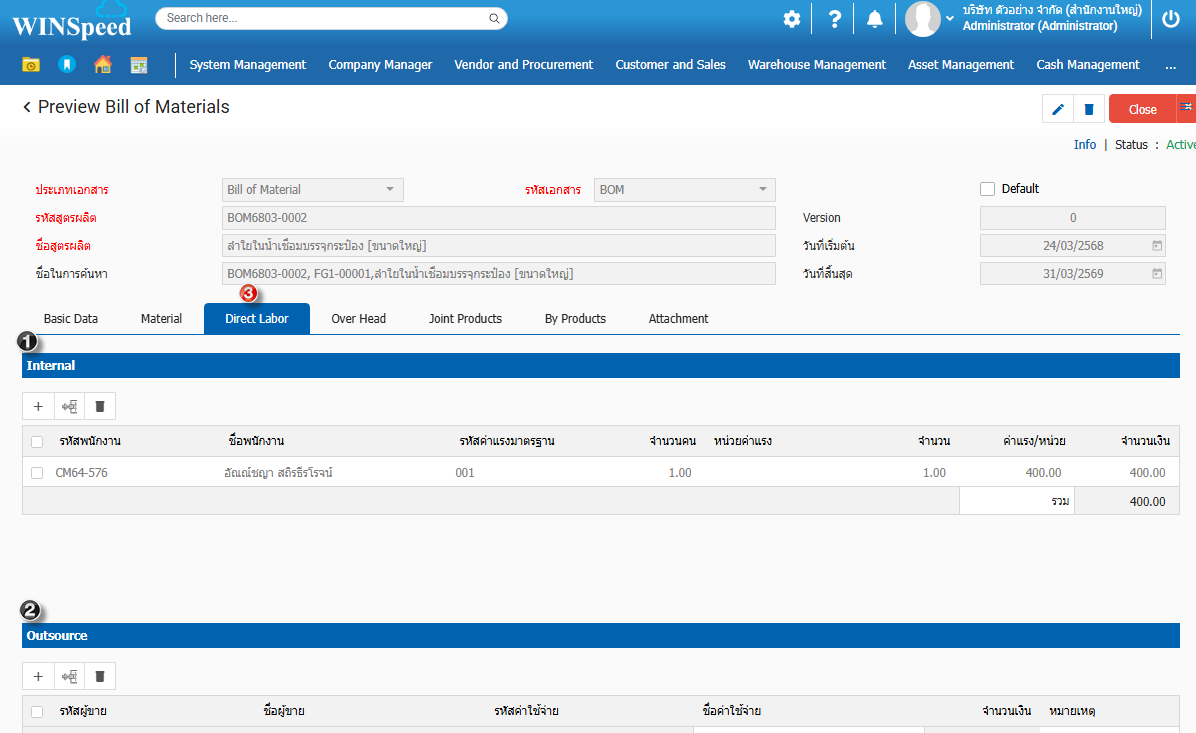
Task: Select all rows in Internal table header
Action: (37, 441)
